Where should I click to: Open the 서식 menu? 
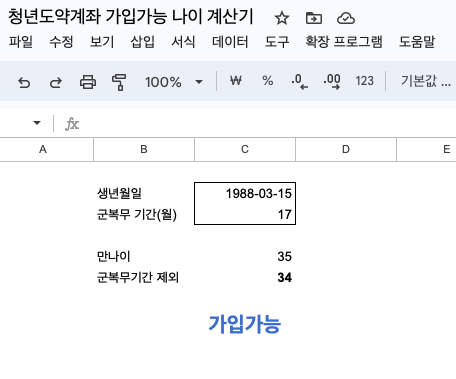183,42
